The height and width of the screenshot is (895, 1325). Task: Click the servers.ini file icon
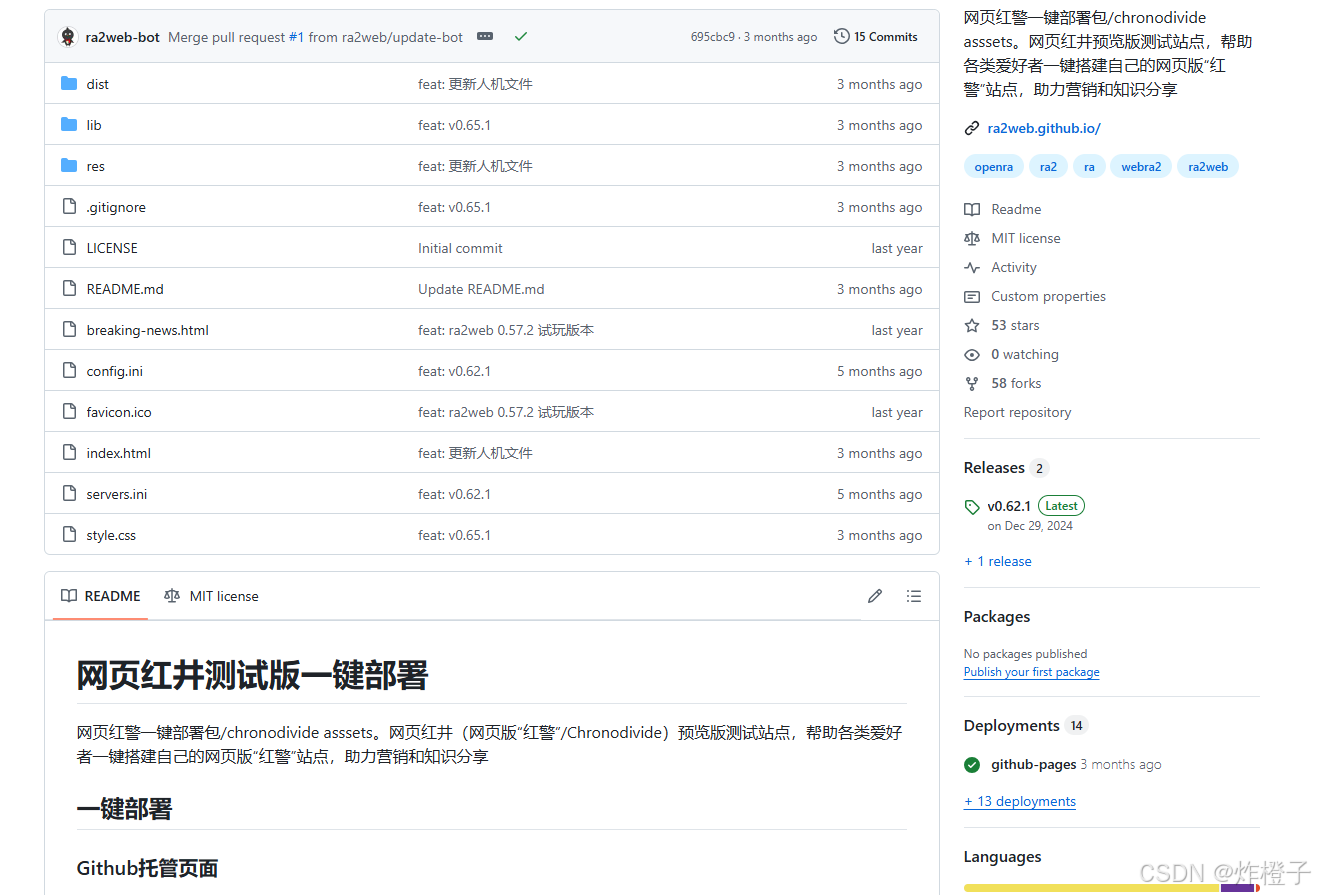(69, 494)
